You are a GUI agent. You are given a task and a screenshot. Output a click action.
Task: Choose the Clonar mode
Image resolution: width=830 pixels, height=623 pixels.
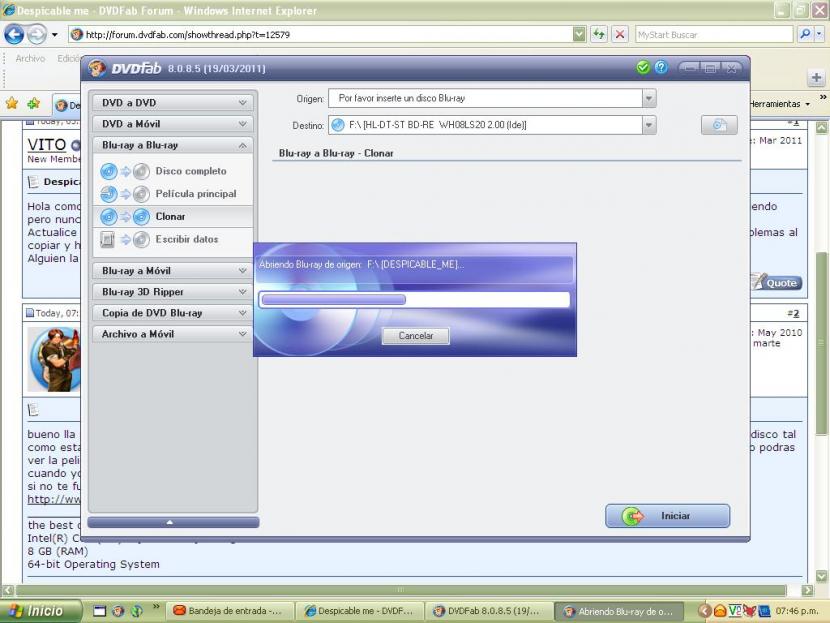pyautogui.click(x=173, y=216)
